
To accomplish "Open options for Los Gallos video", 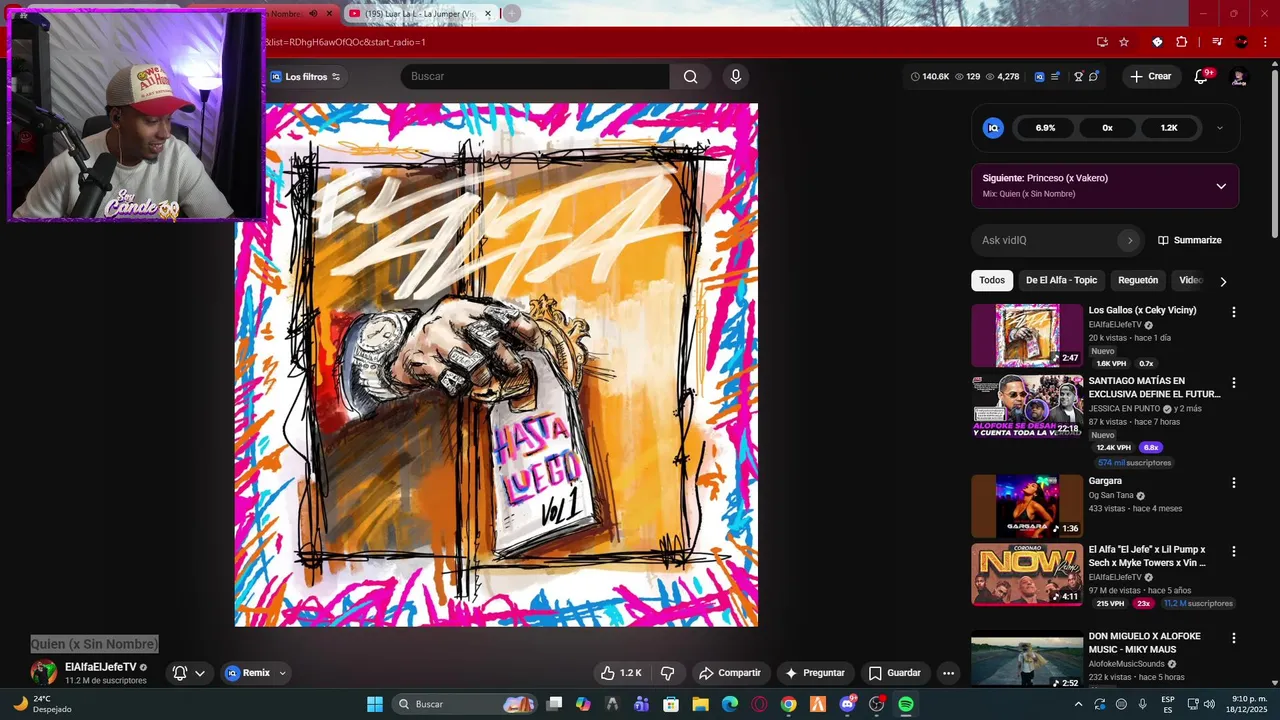I will point(1233,312).
